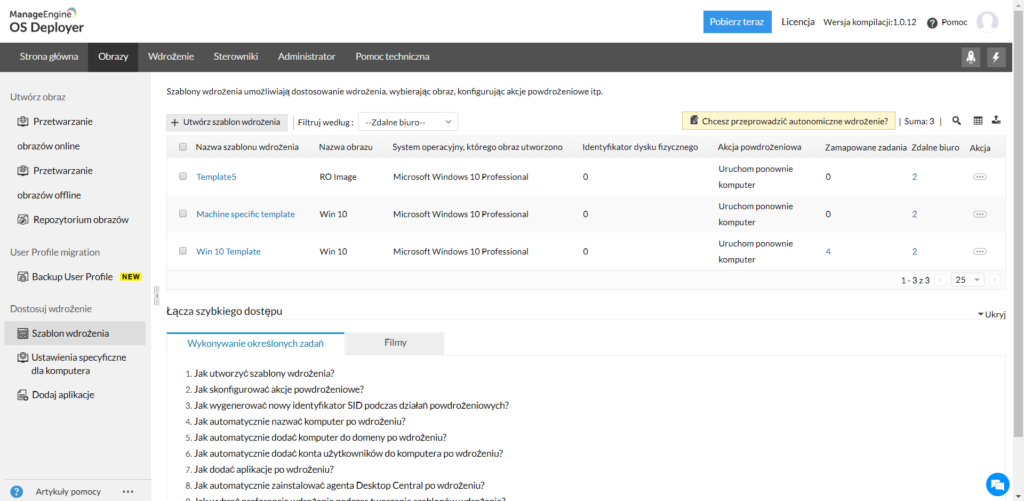The width and height of the screenshot is (1024, 501).
Task: Collapse quick links with Ukryj
Action: click(x=990, y=314)
